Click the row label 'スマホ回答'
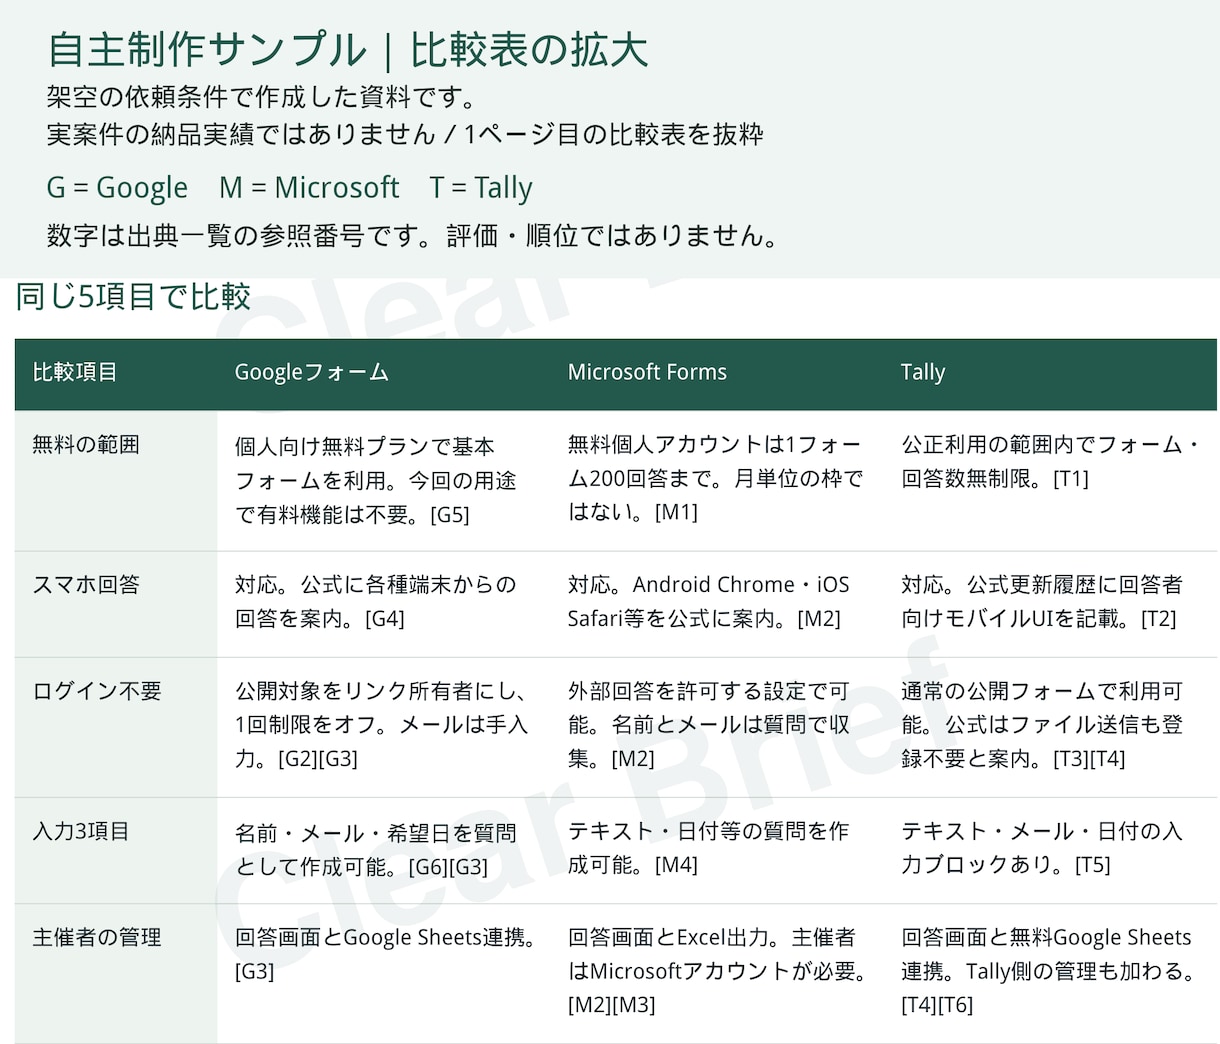The image size is (1220, 1044). click(x=86, y=585)
